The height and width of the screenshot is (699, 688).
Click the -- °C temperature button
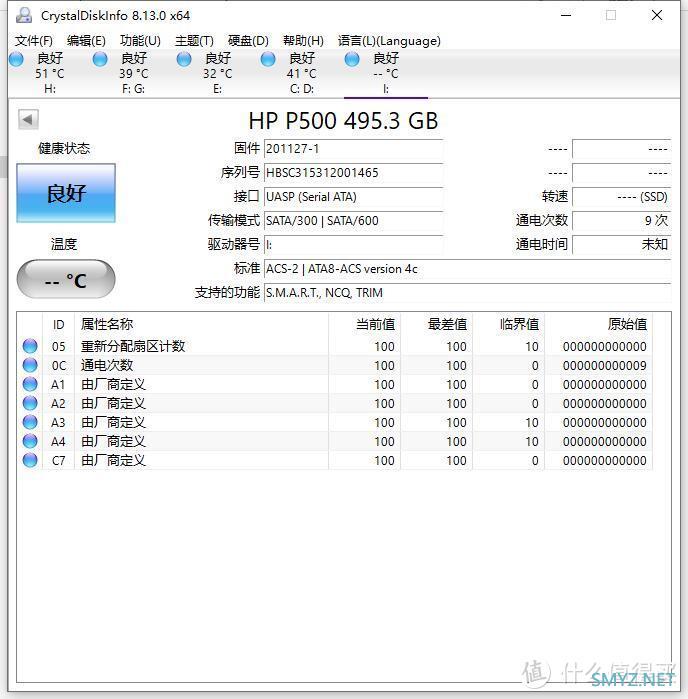click(x=66, y=280)
